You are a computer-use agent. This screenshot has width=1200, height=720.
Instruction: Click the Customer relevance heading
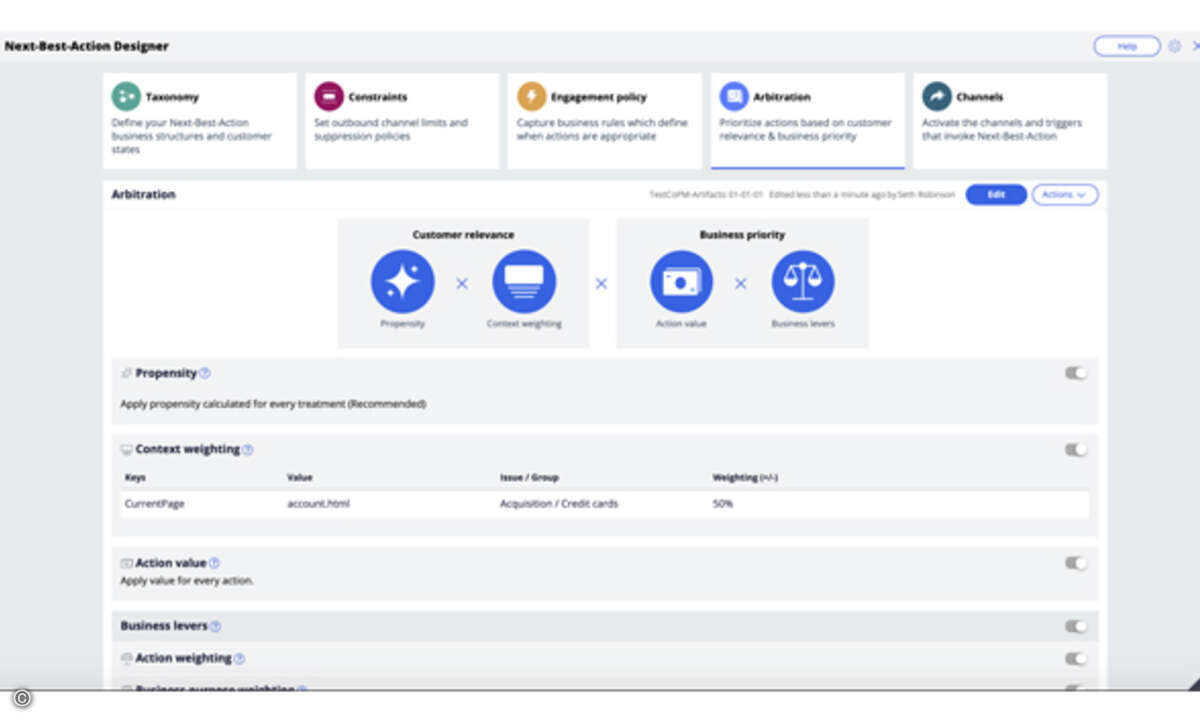point(463,235)
